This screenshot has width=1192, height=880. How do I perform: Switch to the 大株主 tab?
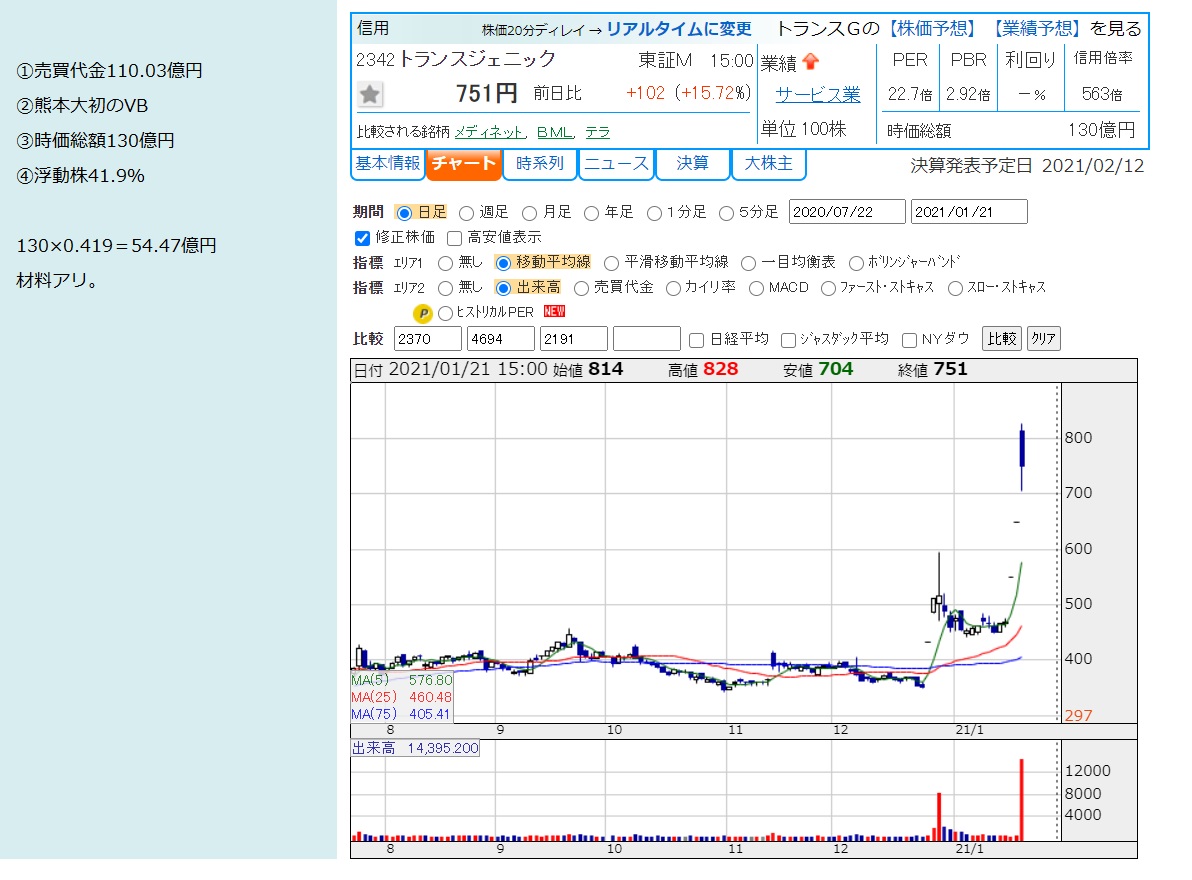click(x=768, y=164)
